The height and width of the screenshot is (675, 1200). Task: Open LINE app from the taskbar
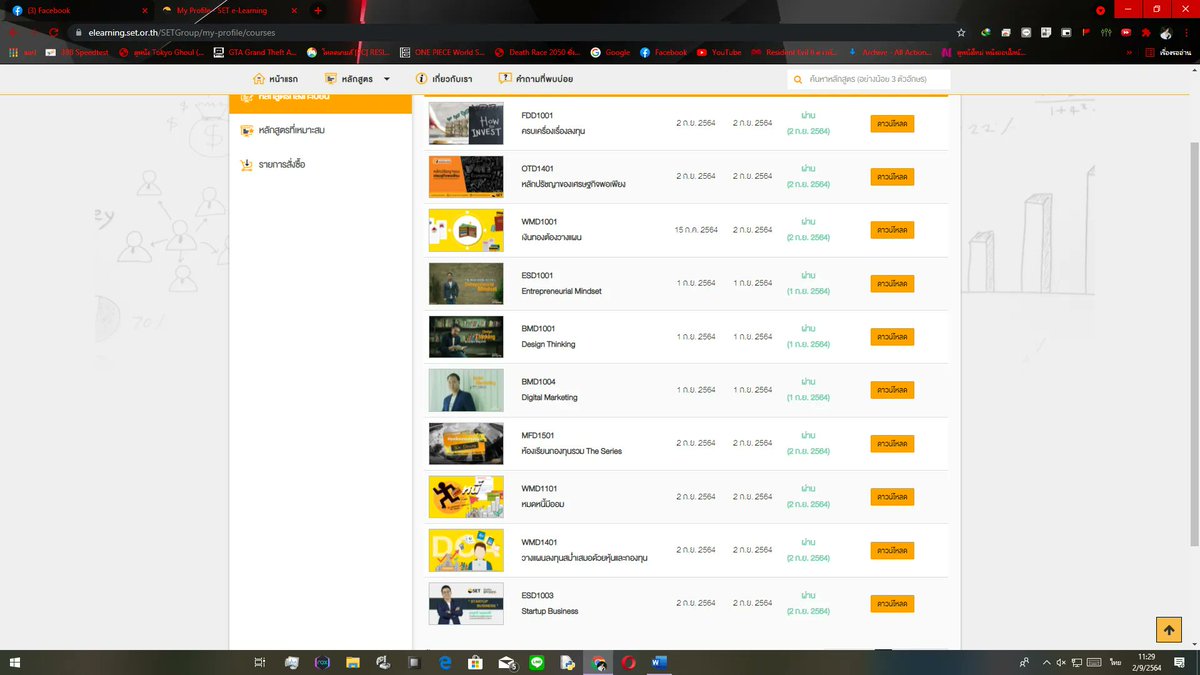point(537,662)
